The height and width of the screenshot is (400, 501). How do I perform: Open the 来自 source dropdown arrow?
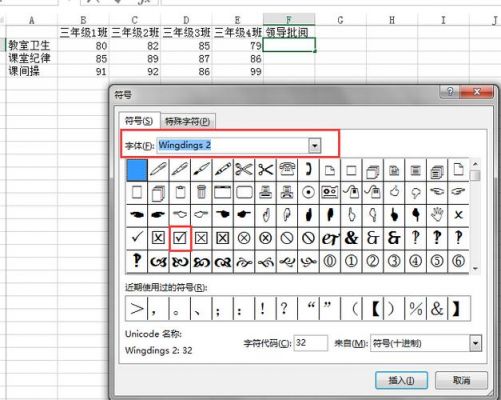pyautogui.click(x=475, y=343)
